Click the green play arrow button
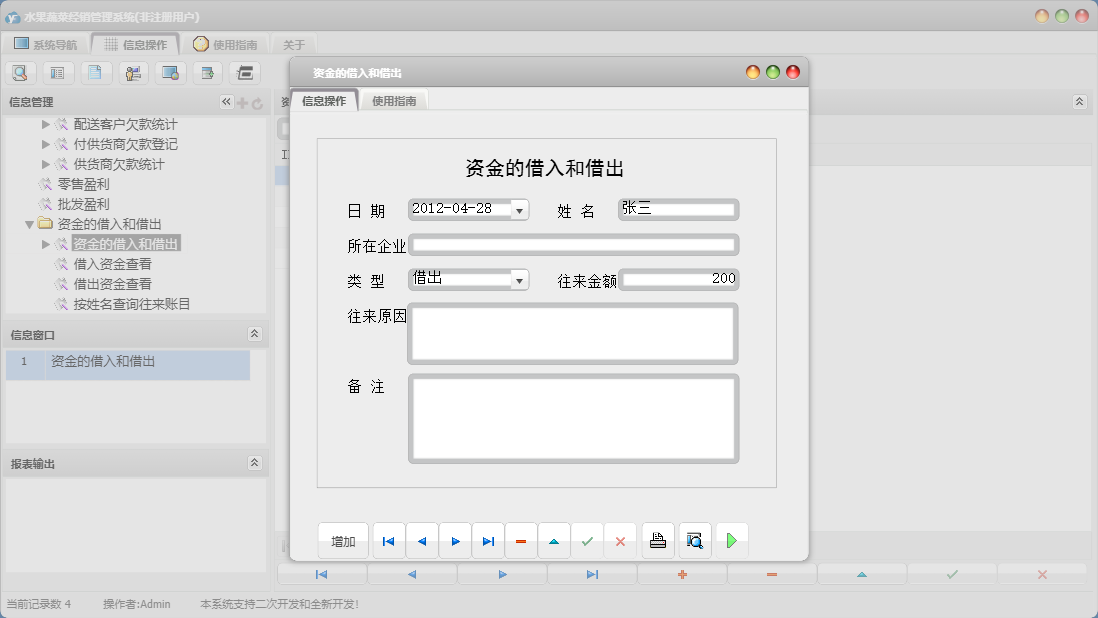 732,541
